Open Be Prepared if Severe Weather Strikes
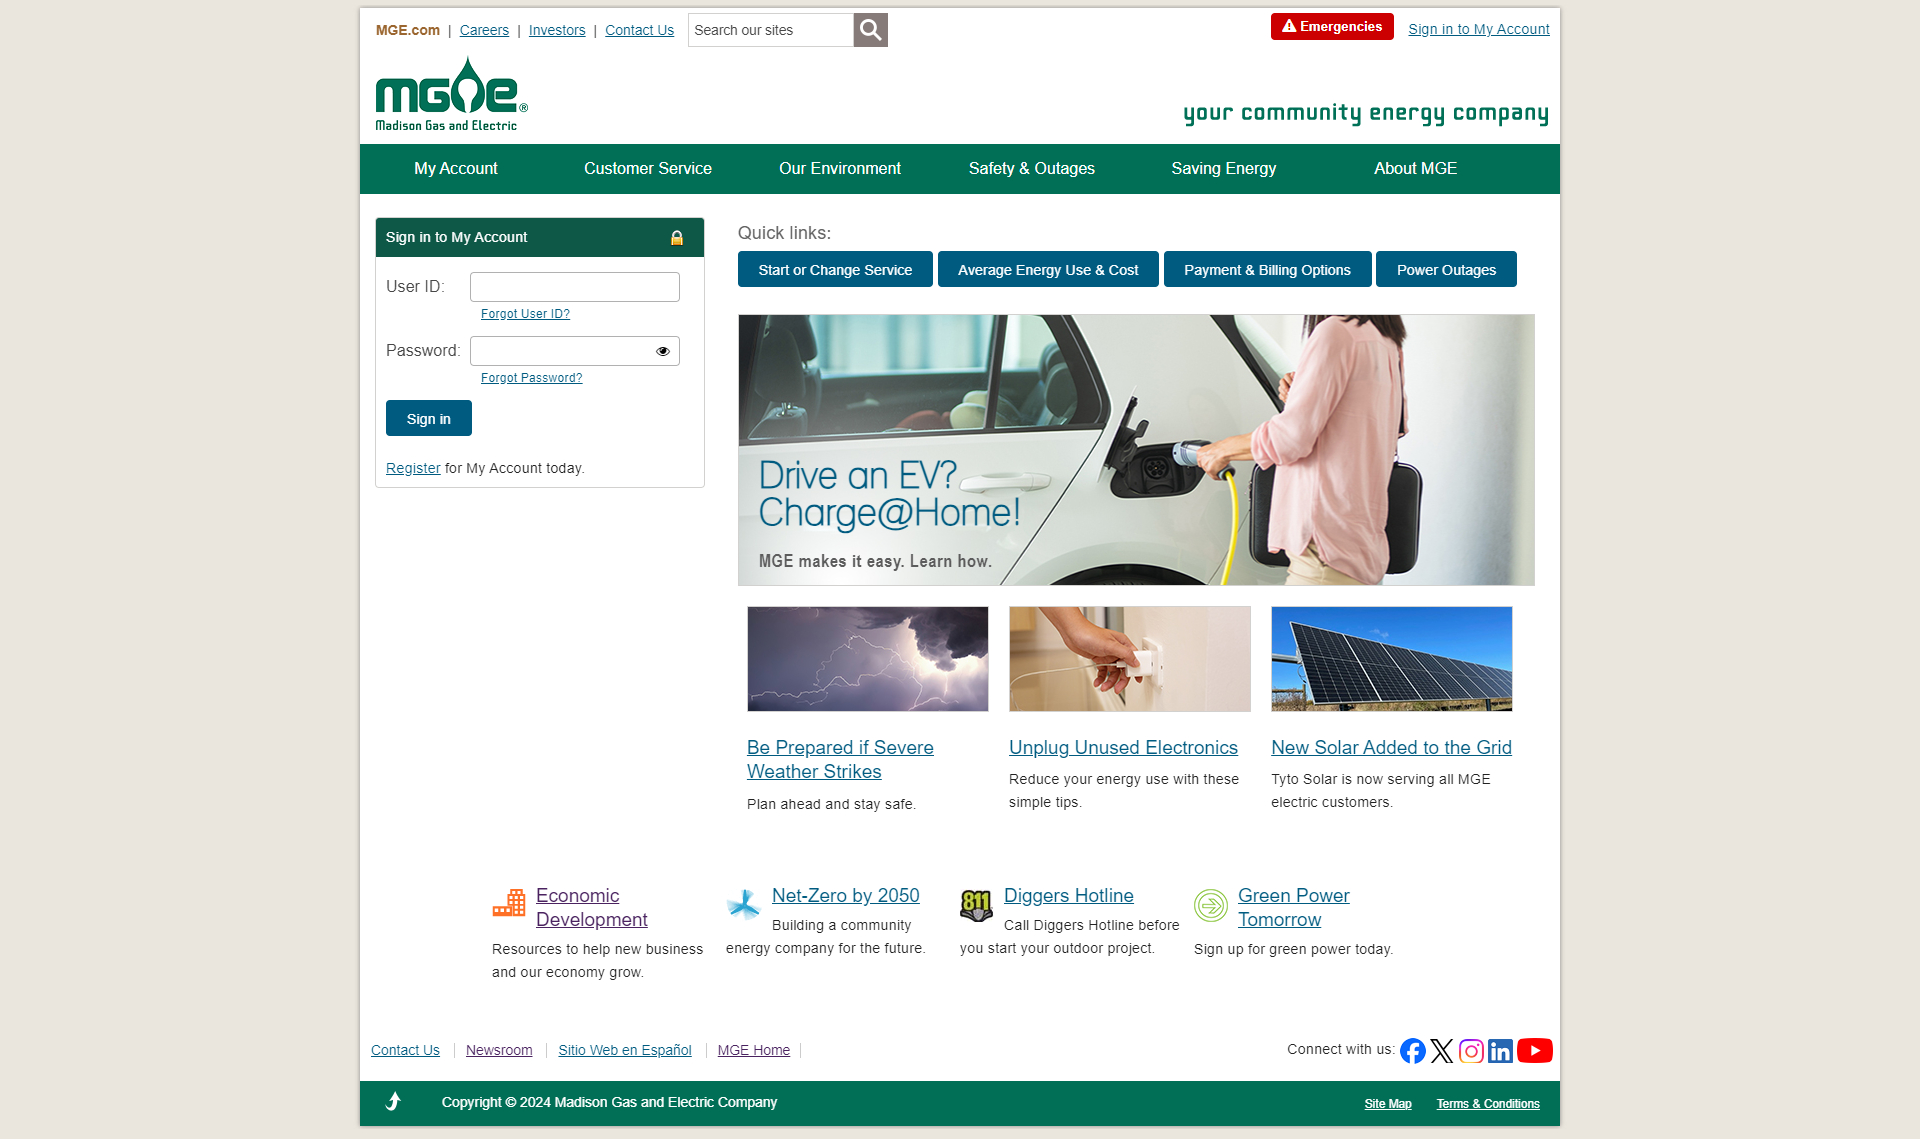1920x1139 pixels. click(840, 759)
